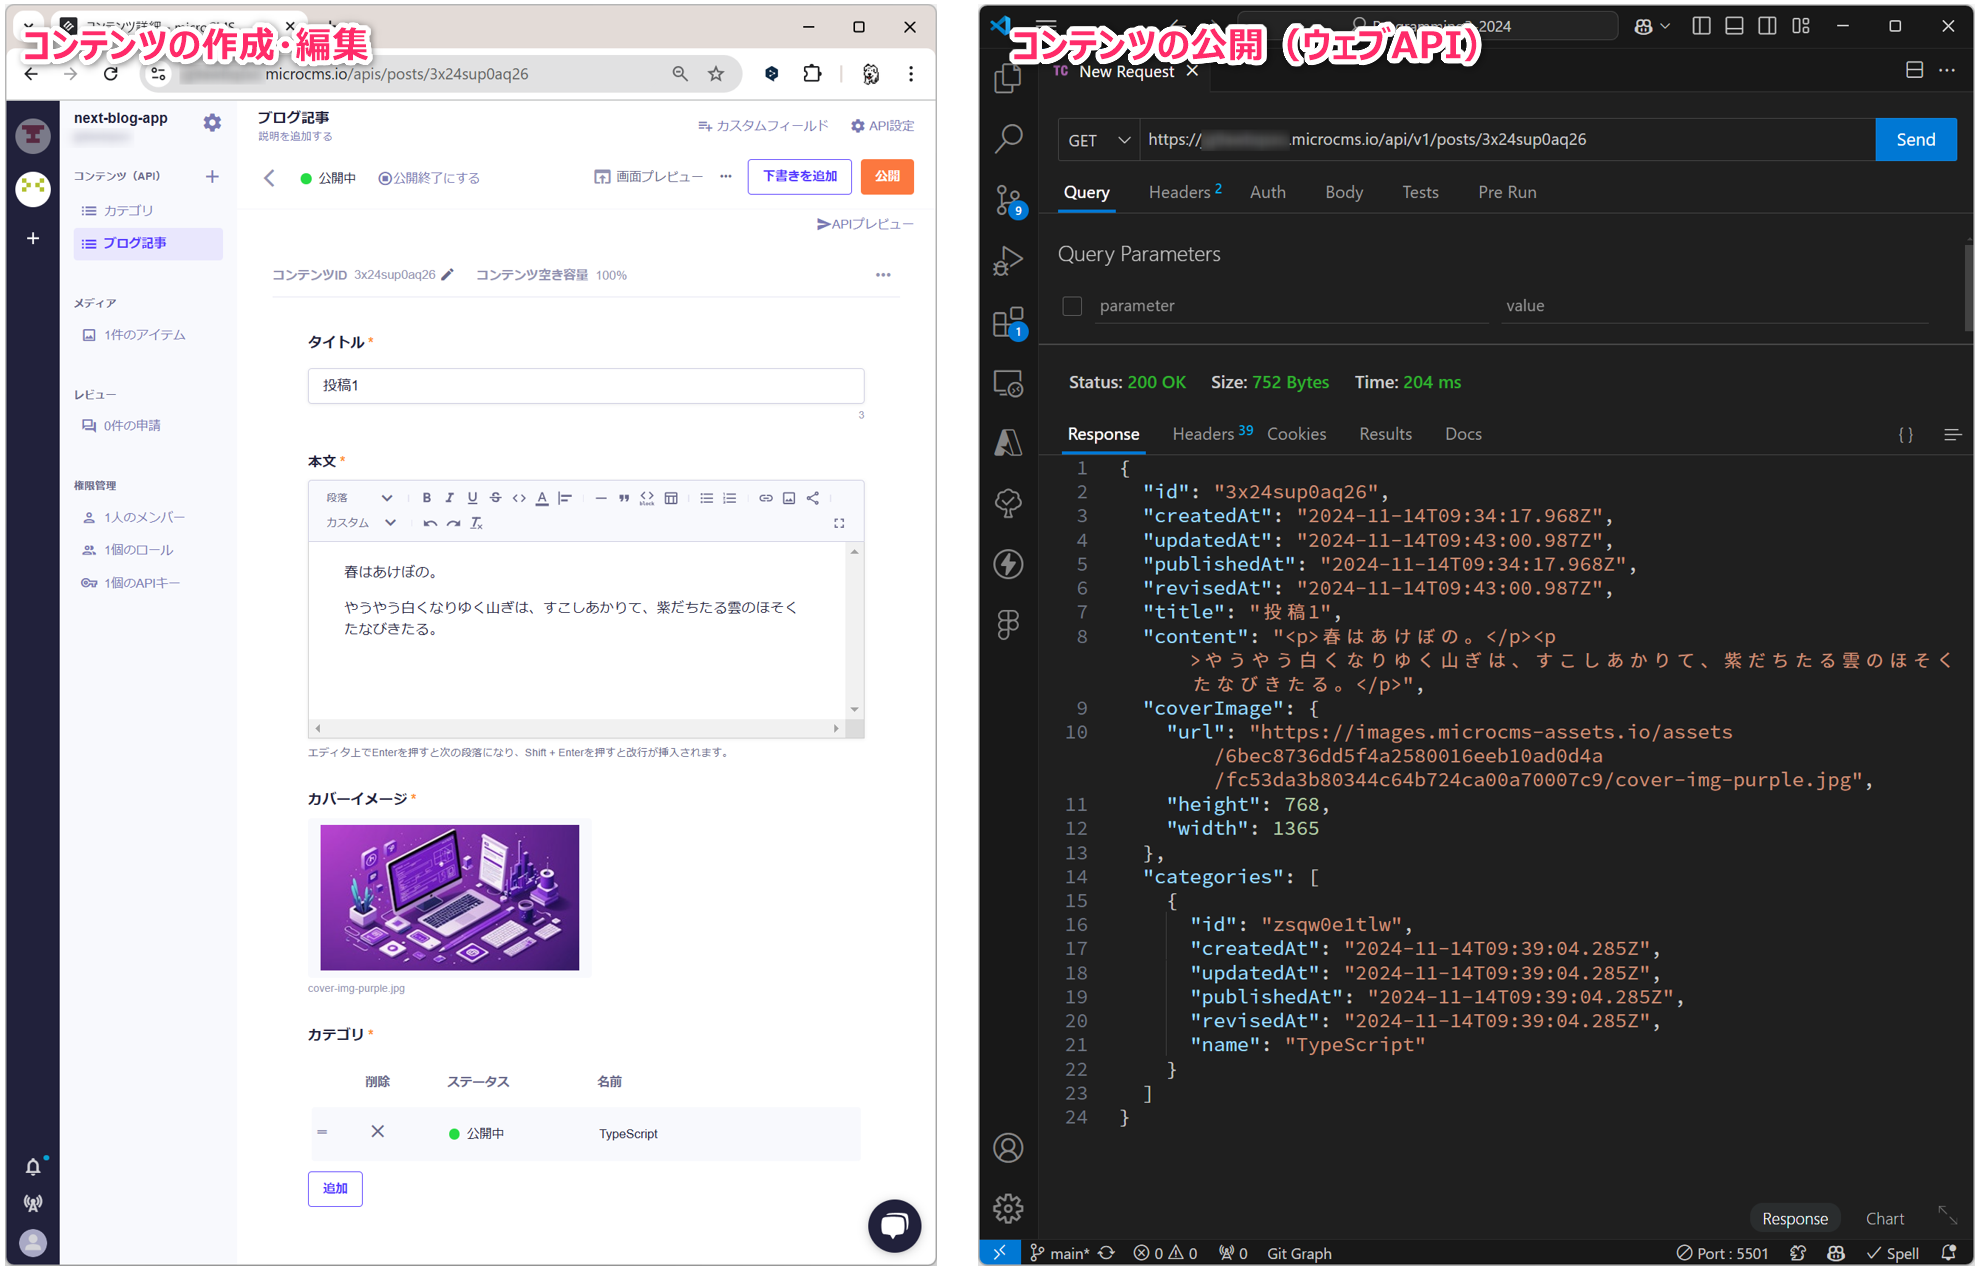Image resolution: width=1979 pixels, height=1272 pixels.
Task: Remove the TypeScript category with X
Action: [x=377, y=1132]
